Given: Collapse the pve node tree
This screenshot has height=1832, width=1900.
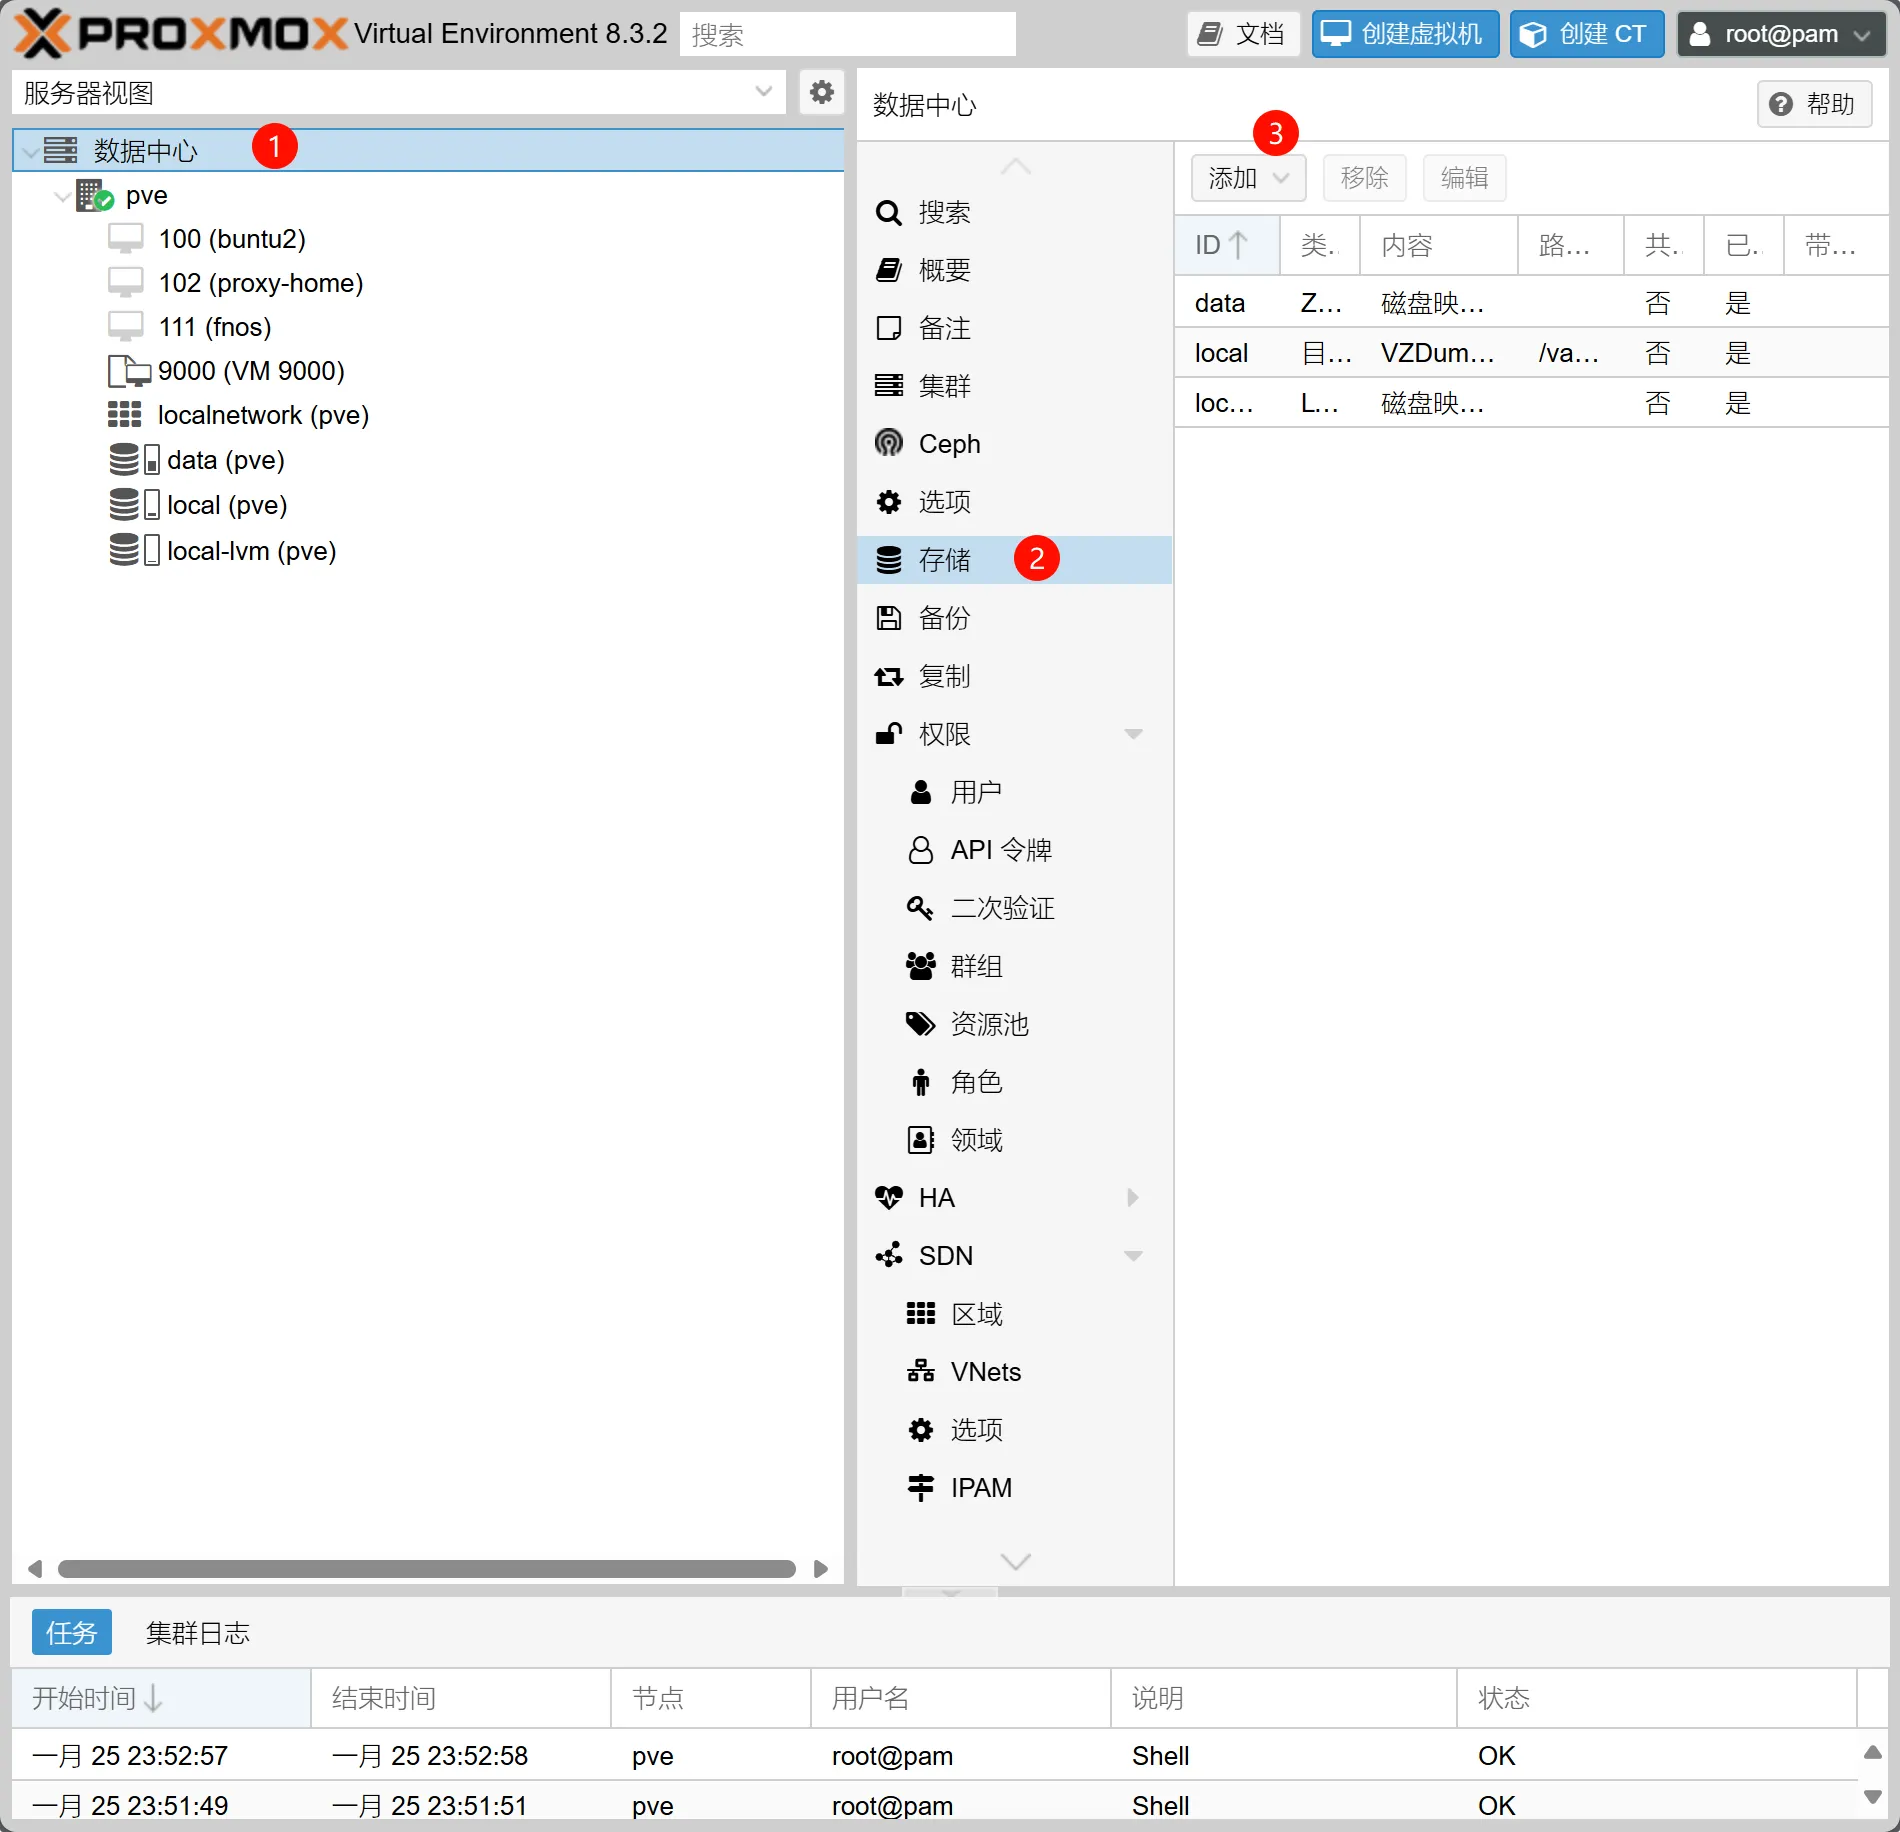Looking at the screenshot, I should click(62, 196).
